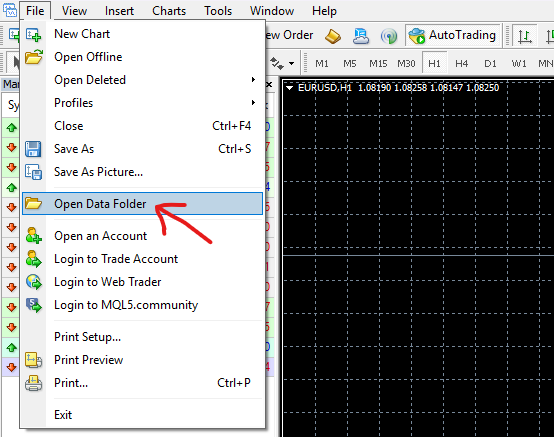Expand the EURUSD,H1 chart triangle menu
This screenshot has height=437, width=554.
click(x=289, y=88)
